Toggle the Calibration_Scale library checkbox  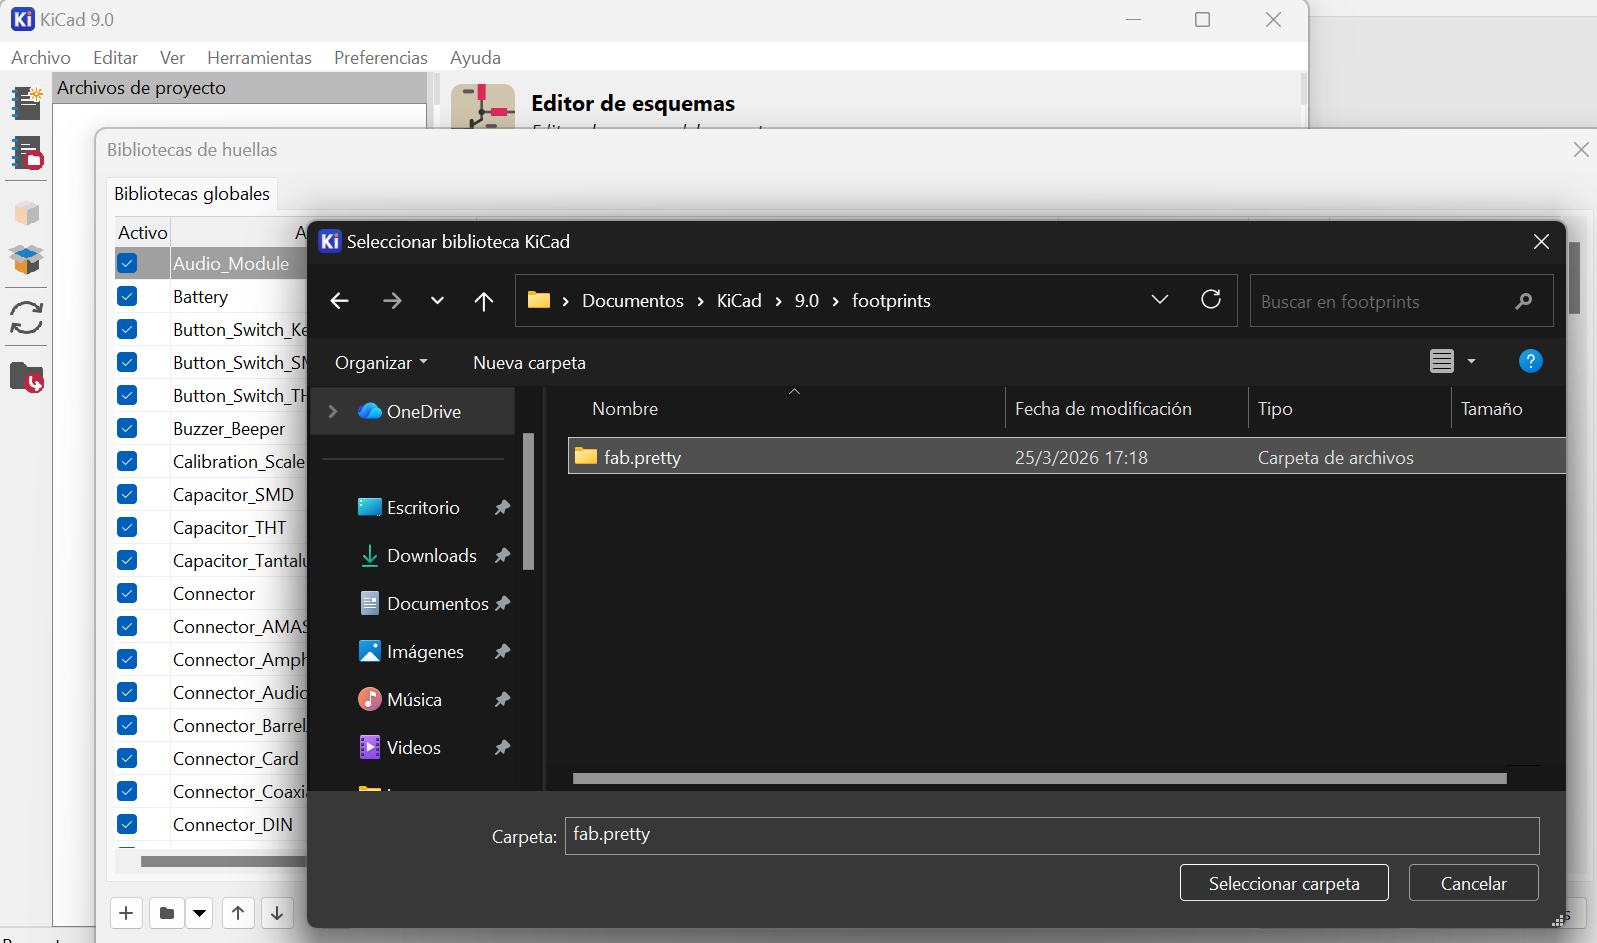click(127, 462)
